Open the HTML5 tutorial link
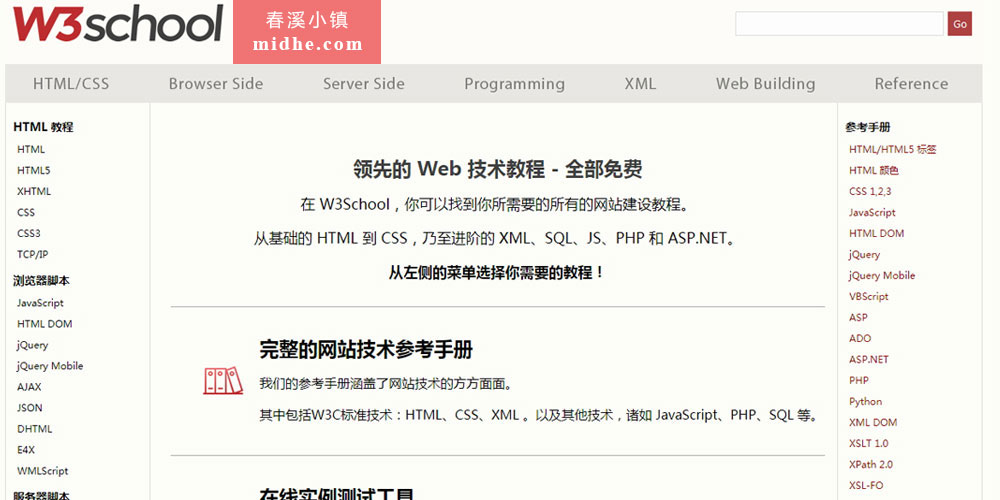1000x500 pixels. (x=33, y=170)
